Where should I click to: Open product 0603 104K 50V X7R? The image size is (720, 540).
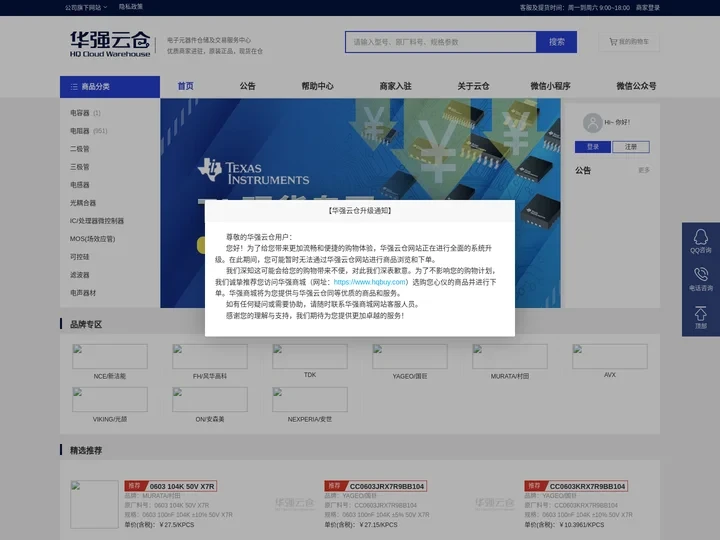[x=182, y=486]
